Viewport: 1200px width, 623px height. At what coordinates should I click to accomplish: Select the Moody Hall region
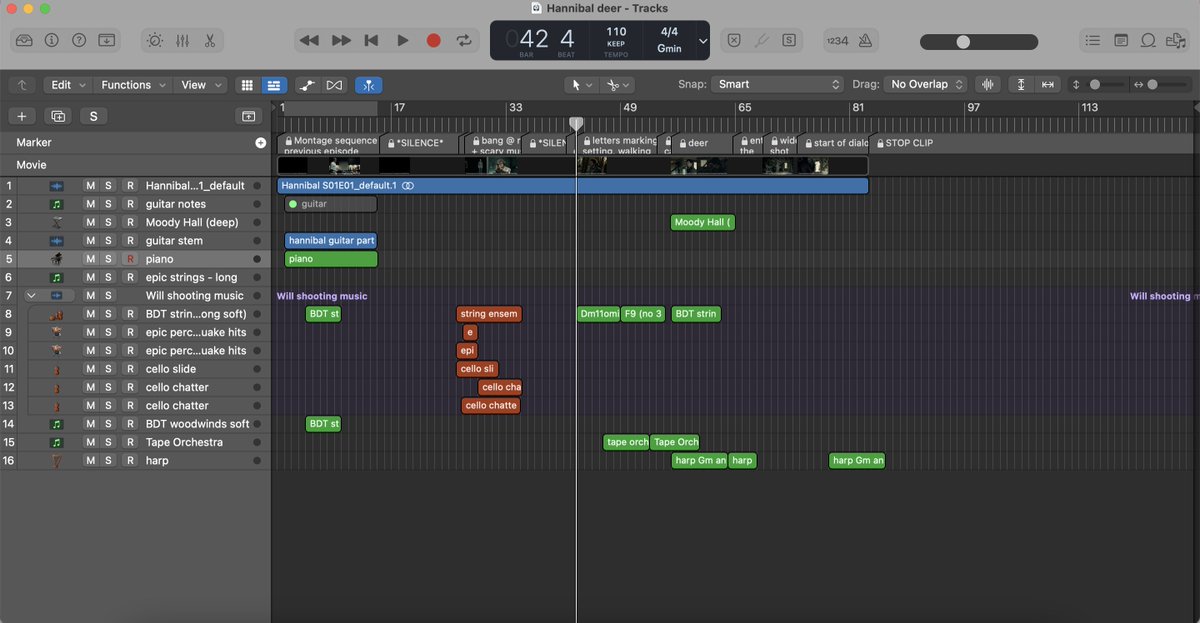pyautogui.click(x=703, y=222)
